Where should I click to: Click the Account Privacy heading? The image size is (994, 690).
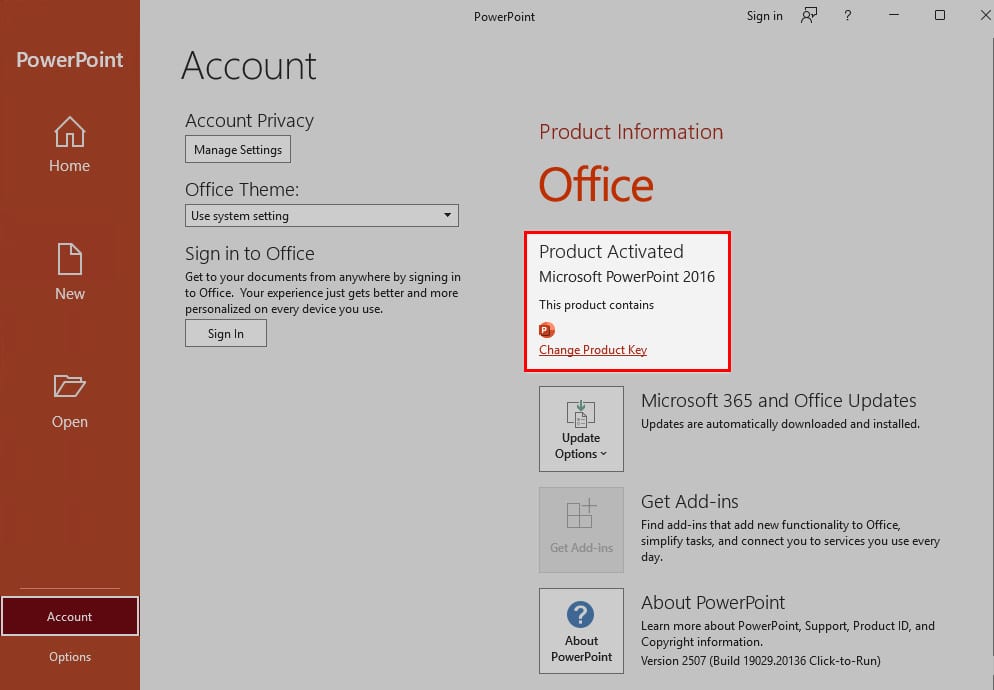click(x=249, y=120)
